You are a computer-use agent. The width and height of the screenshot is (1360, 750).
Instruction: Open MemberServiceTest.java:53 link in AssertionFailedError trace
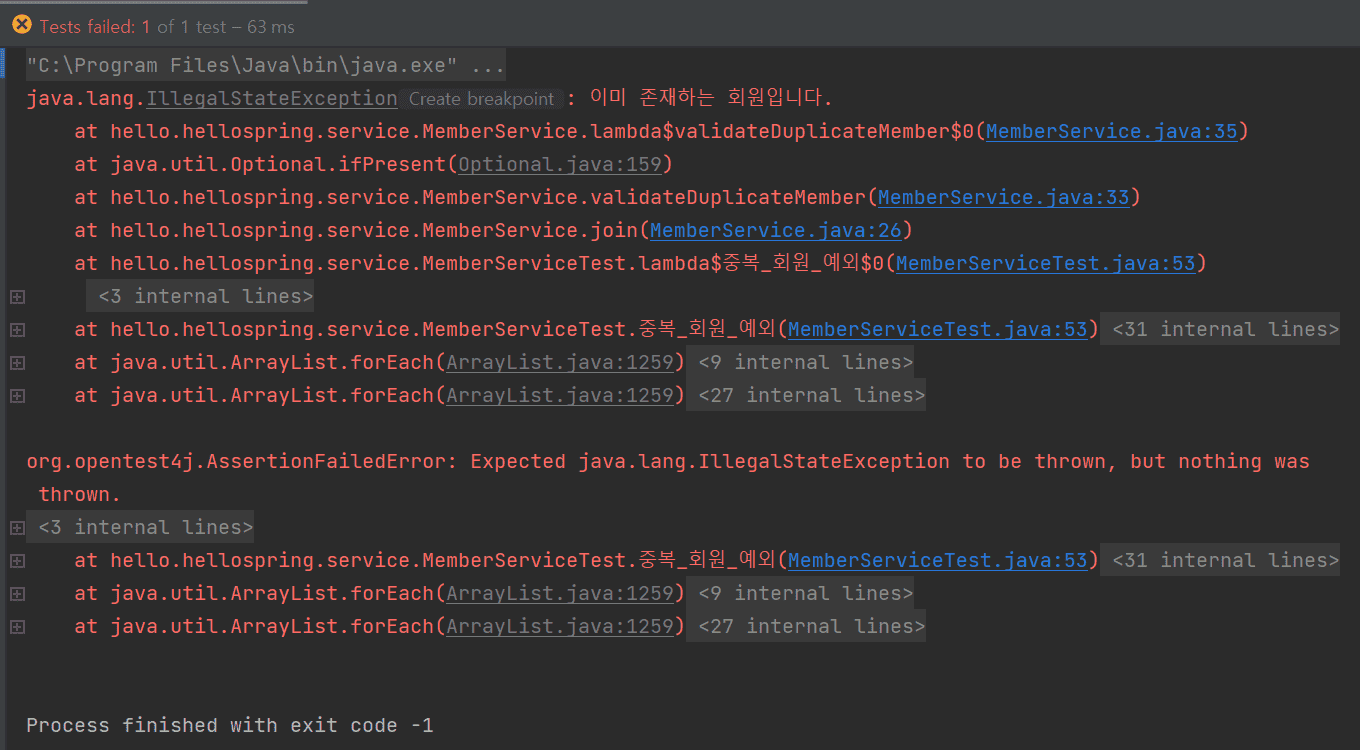click(x=937, y=561)
